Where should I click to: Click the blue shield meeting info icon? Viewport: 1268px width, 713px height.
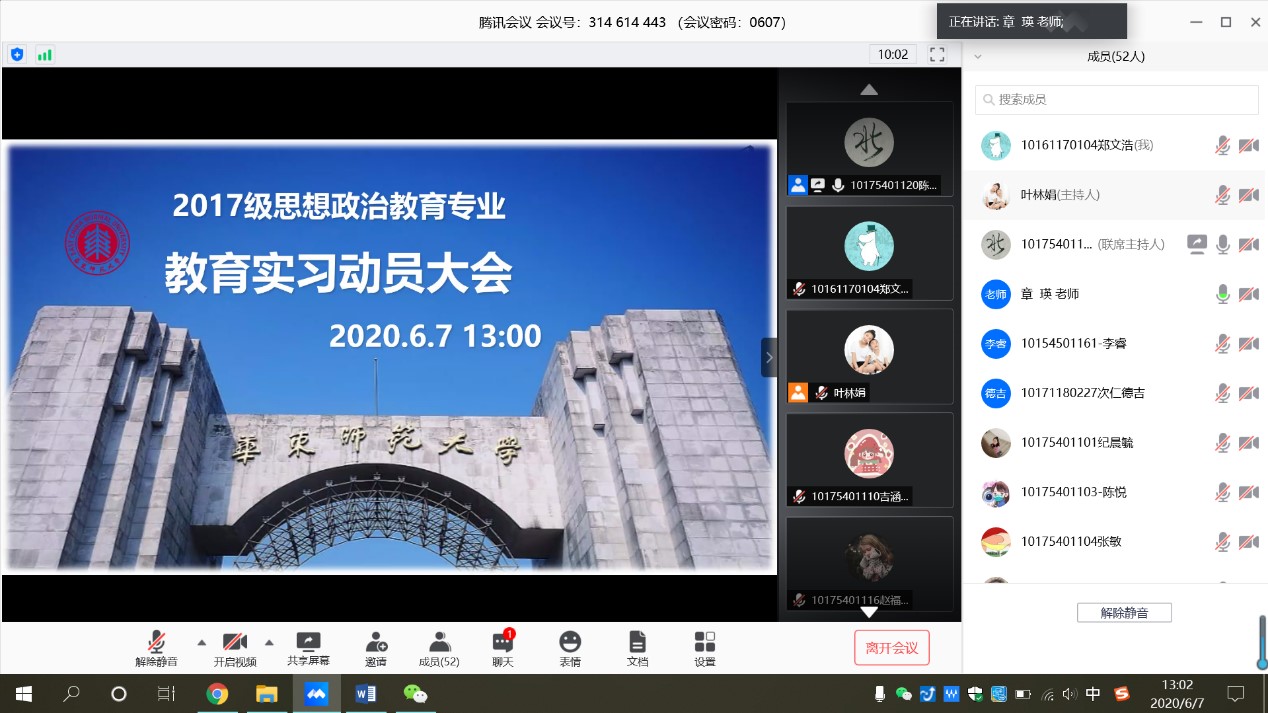(x=16, y=54)
